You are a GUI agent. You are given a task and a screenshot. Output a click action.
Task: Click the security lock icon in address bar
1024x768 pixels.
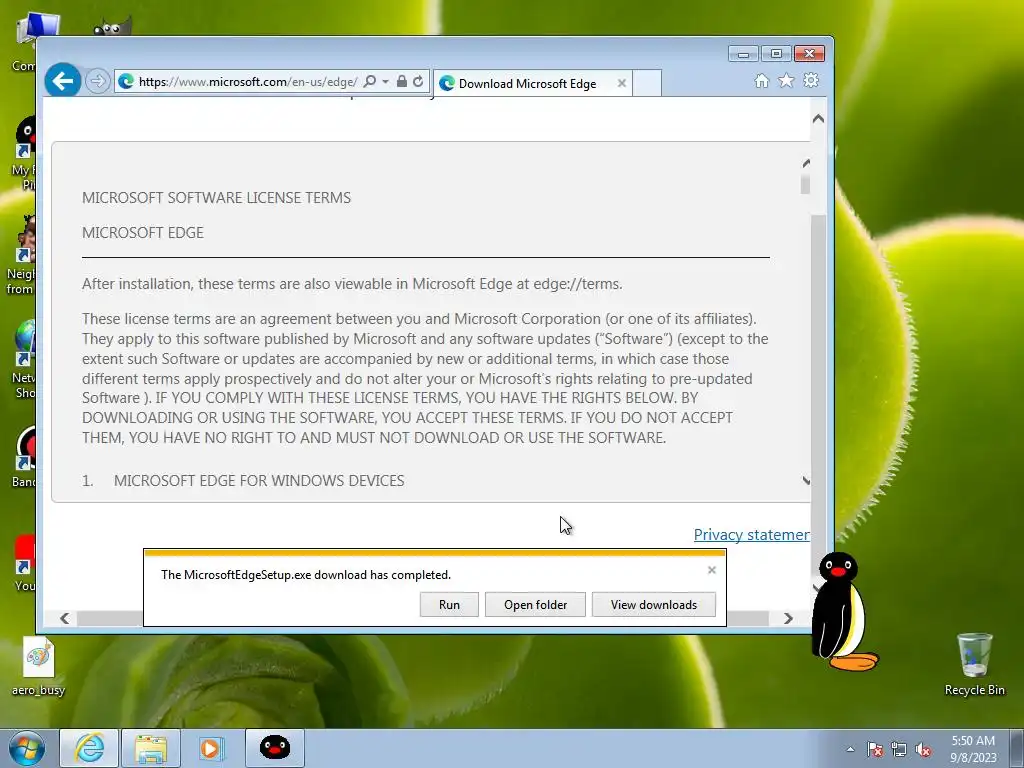point(402,82)
